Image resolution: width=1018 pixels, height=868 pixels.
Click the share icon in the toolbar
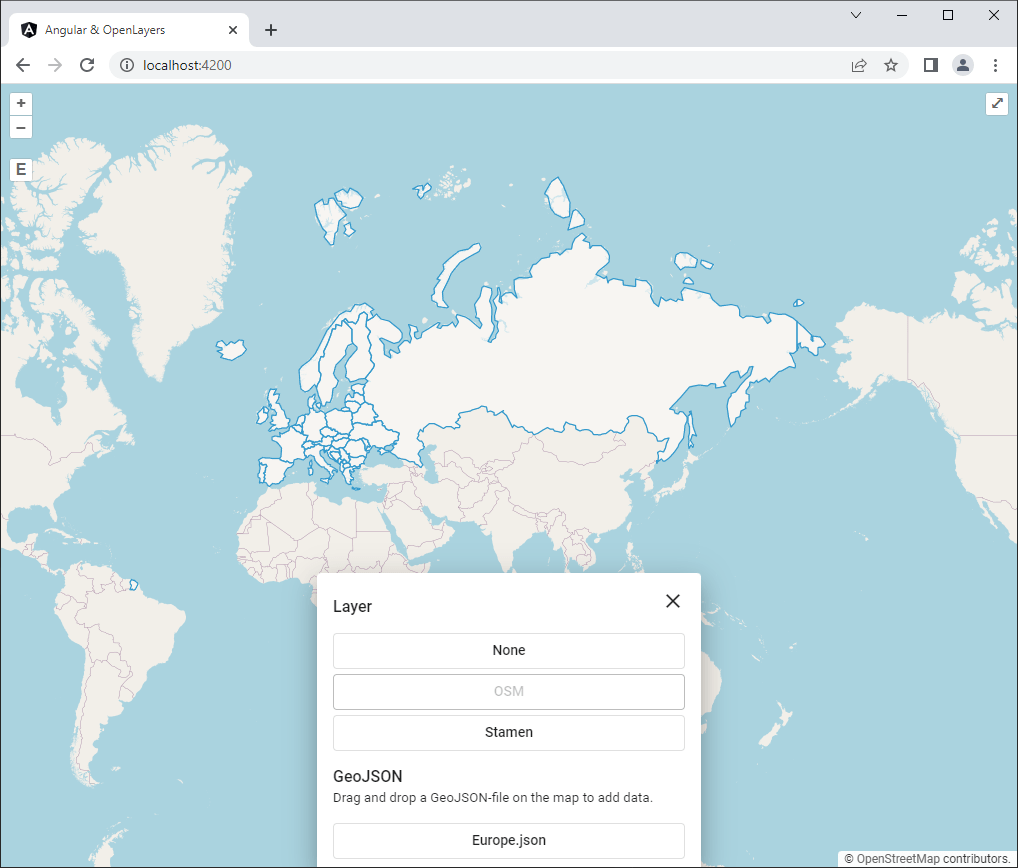point(858,65)
